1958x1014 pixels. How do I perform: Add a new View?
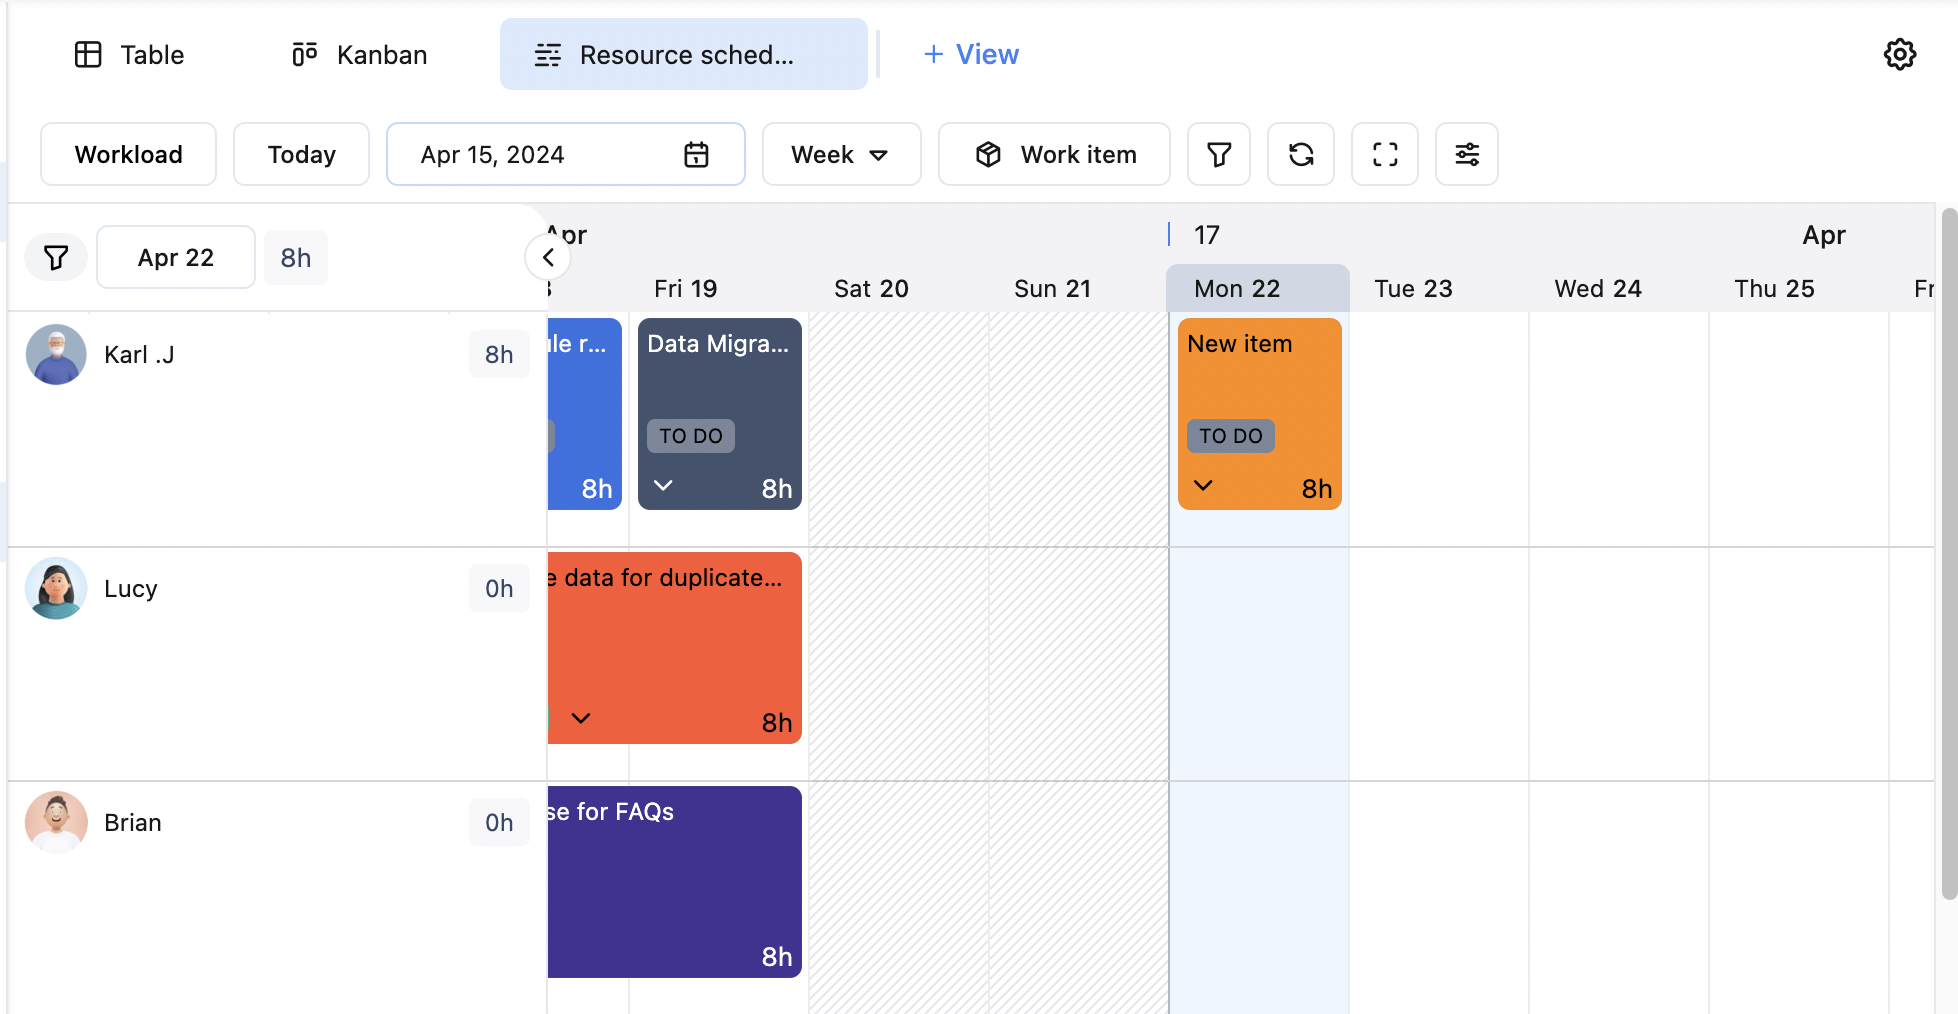970,54
